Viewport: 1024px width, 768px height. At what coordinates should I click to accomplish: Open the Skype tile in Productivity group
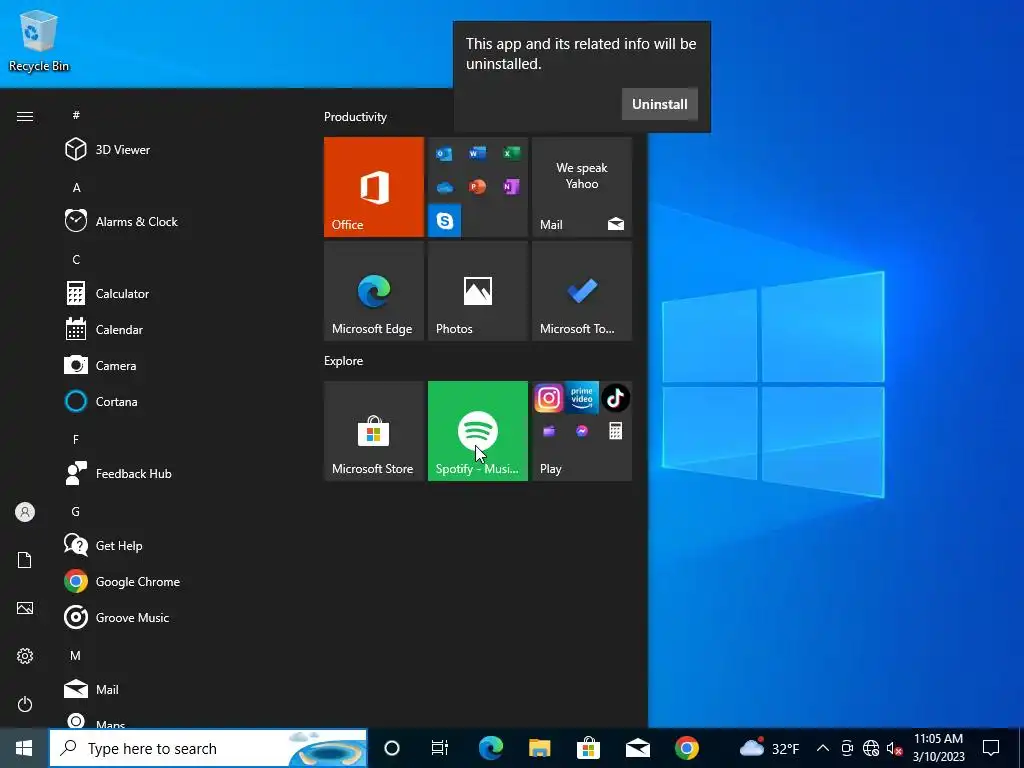tap(445, 221)
